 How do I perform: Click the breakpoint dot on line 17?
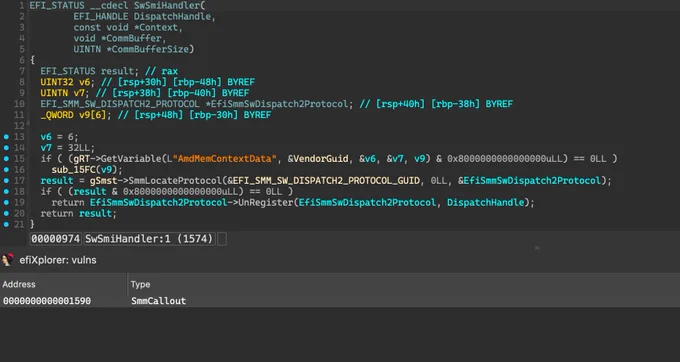click(6, 180)
